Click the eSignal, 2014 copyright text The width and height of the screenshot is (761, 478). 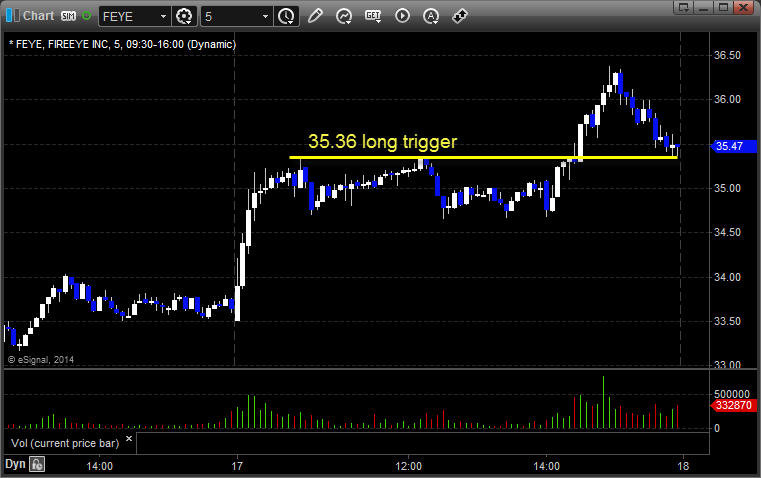pyautogui.click(x=41, y=360)
